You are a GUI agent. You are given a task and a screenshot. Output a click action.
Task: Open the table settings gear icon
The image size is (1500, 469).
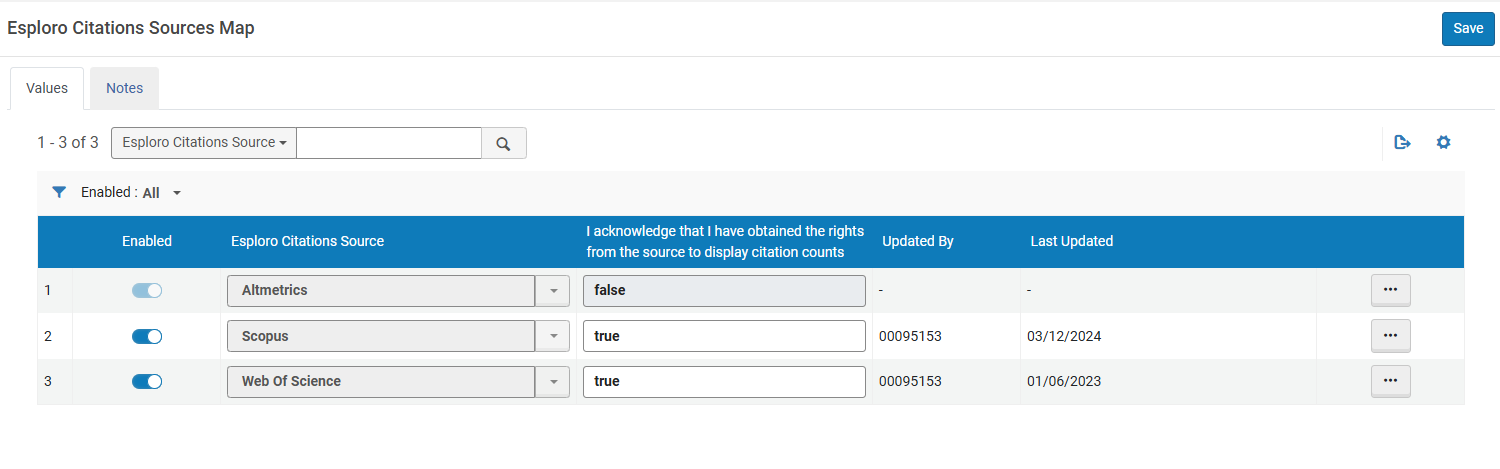coord(1443,143)
